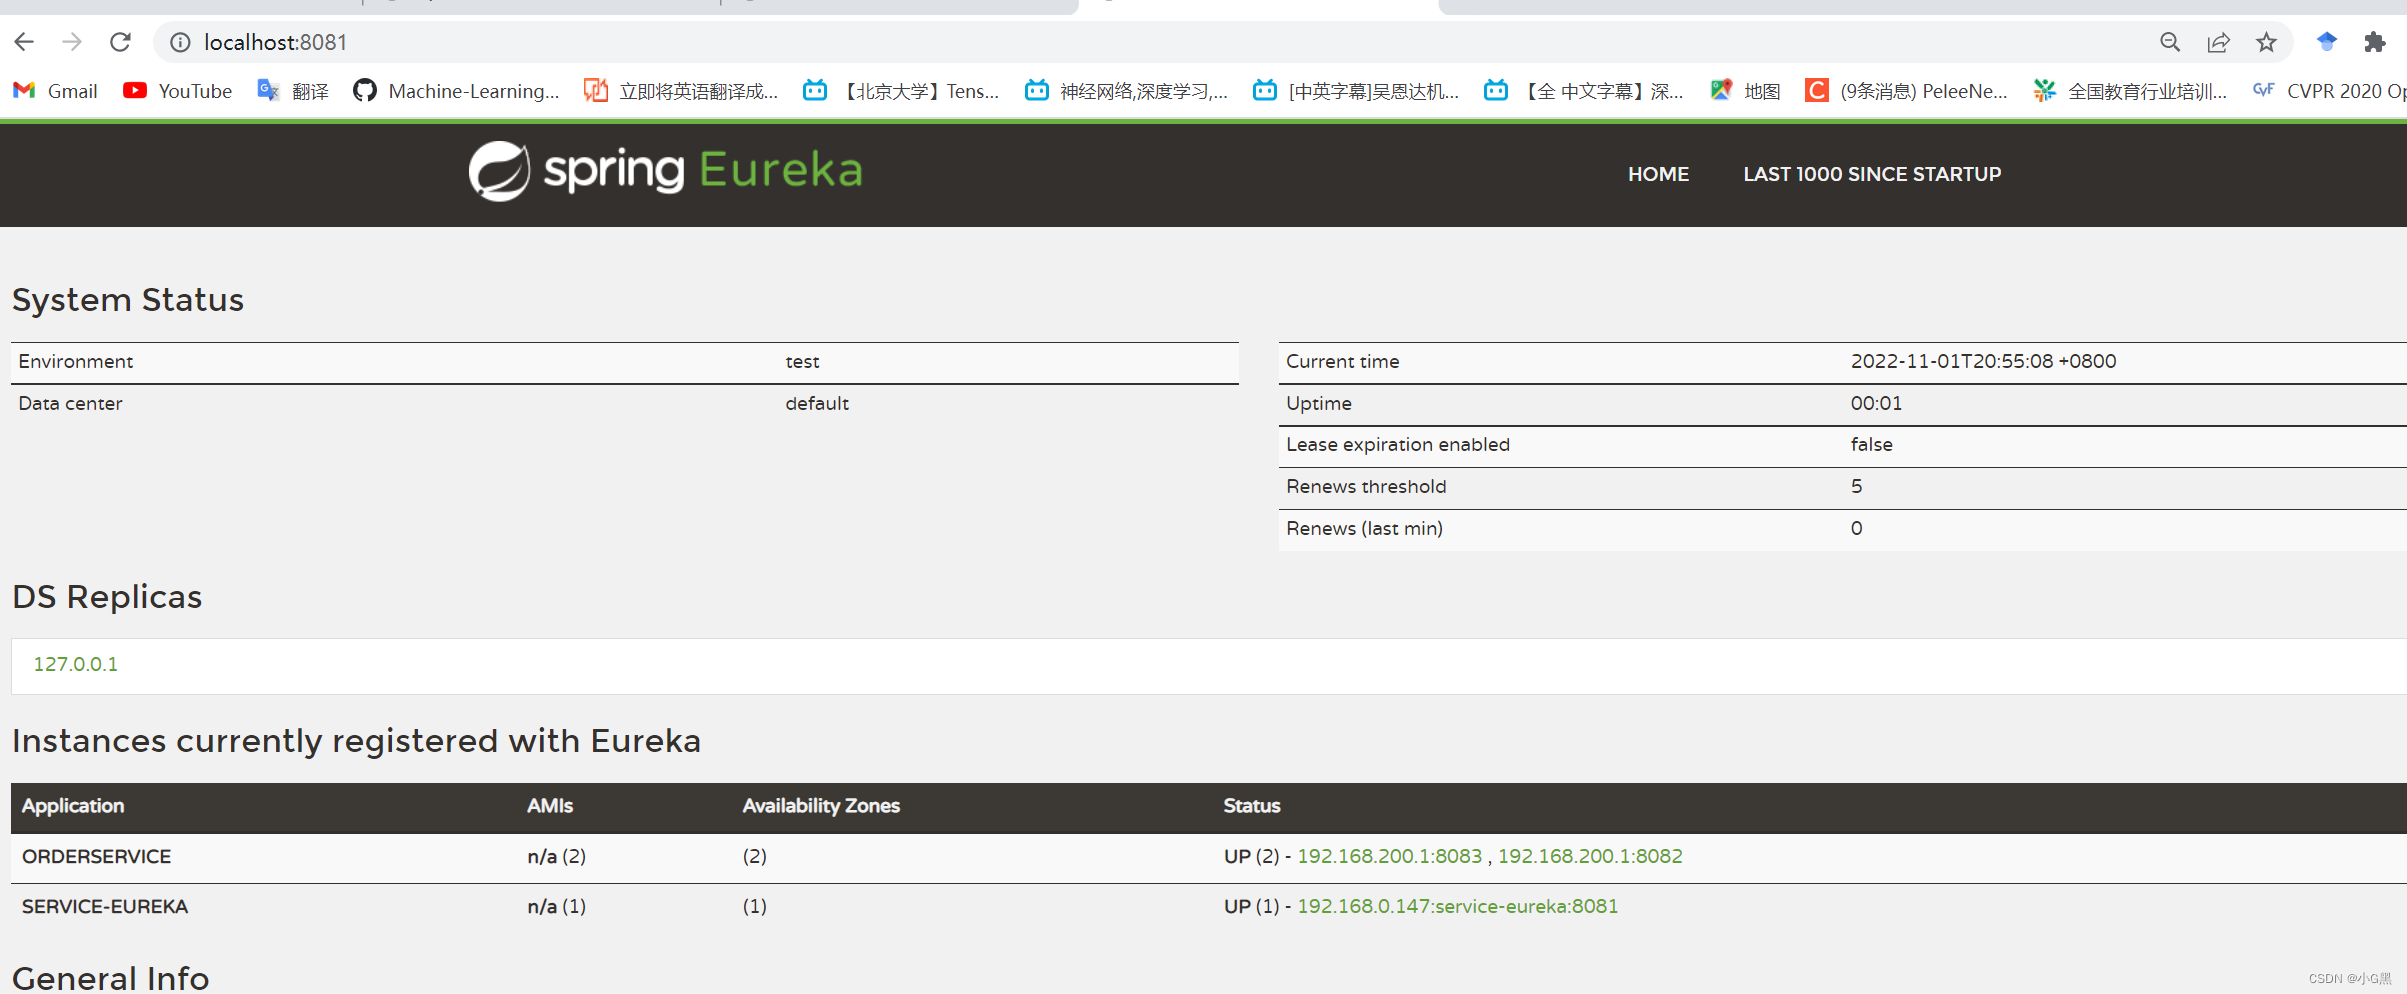Click the DS Replicas heading
Screen dimensions: 2407x994
click(x=107, y=597)
